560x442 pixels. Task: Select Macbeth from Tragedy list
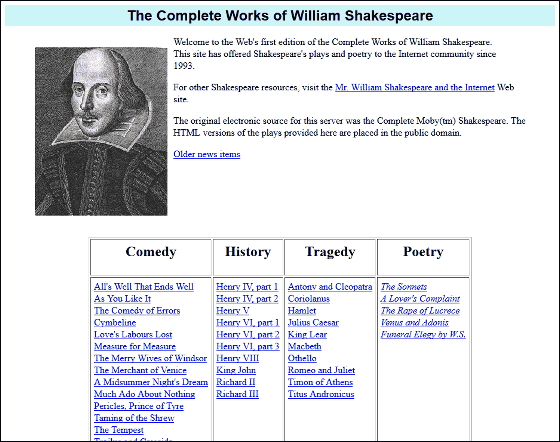point(305,346)
